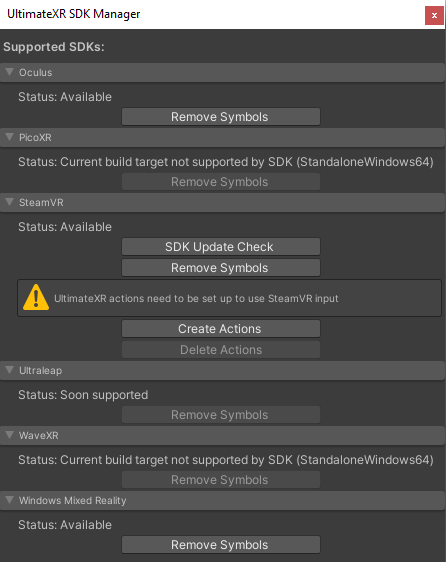
Task: Collapse the Oculus section triangle
Action: pyautogui.click(x=10, y=72)
